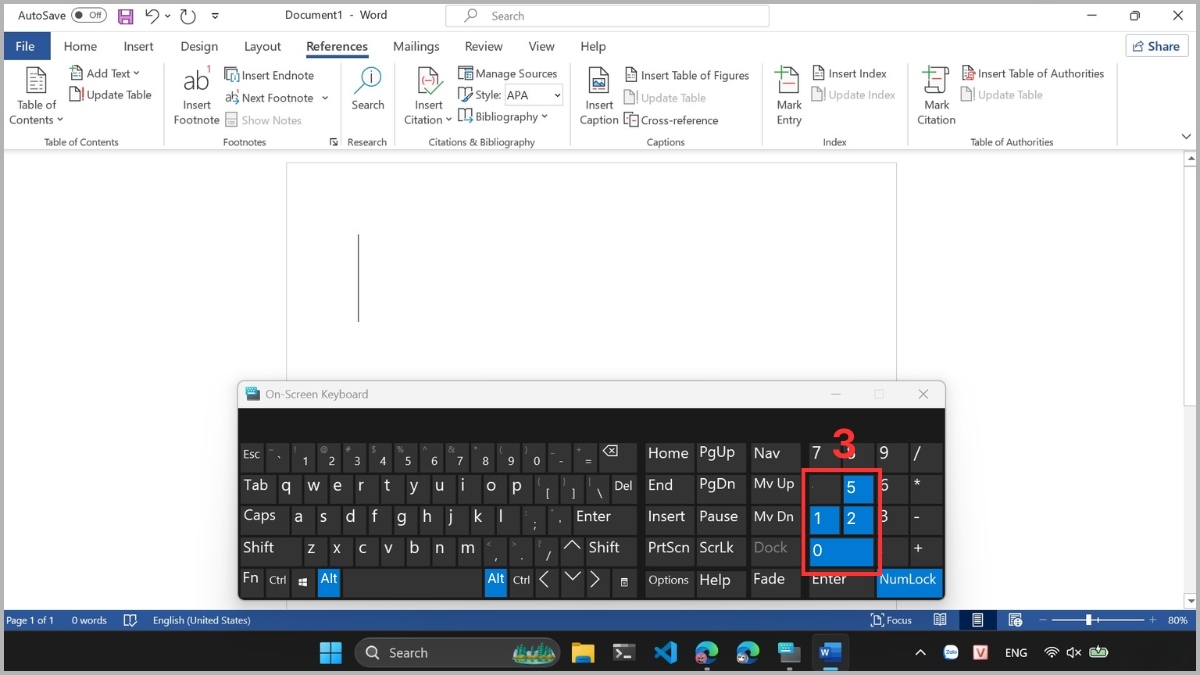Open Visual Studio Code from taskbar
Viewport: 1200px width, 675px height.
tap(666, 653)
